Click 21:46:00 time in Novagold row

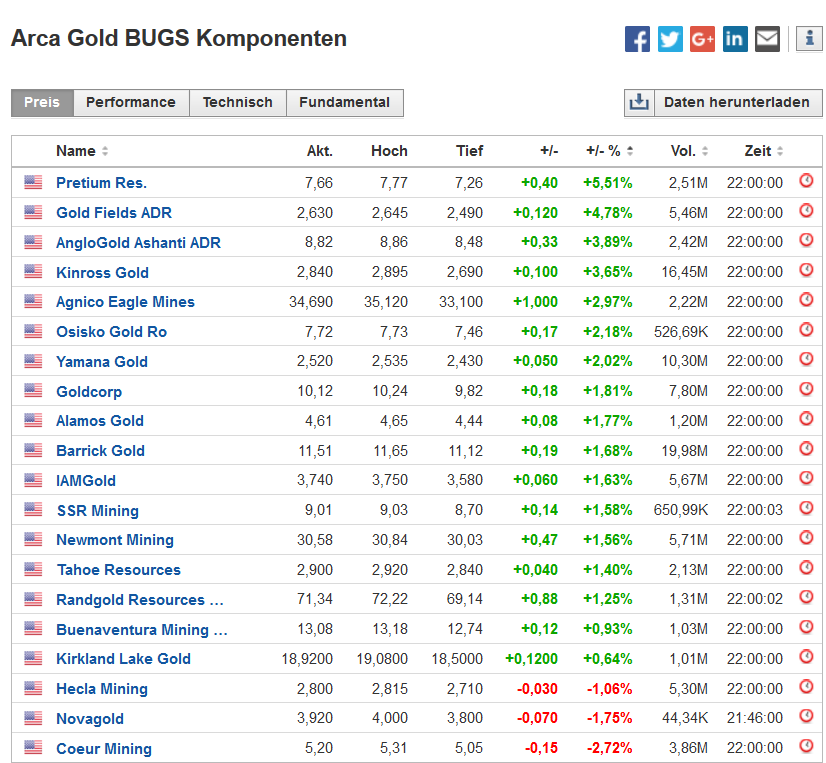click(x=755, y=718)
